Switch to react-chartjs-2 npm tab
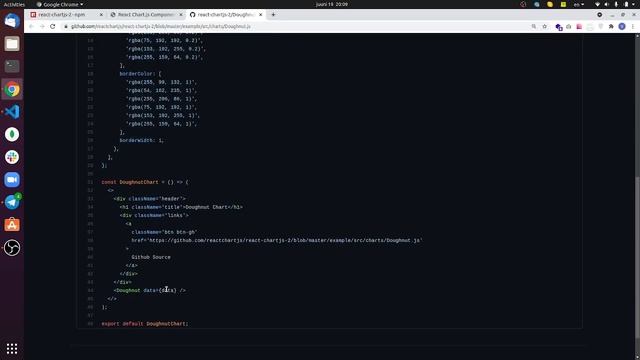 [62, 15]
